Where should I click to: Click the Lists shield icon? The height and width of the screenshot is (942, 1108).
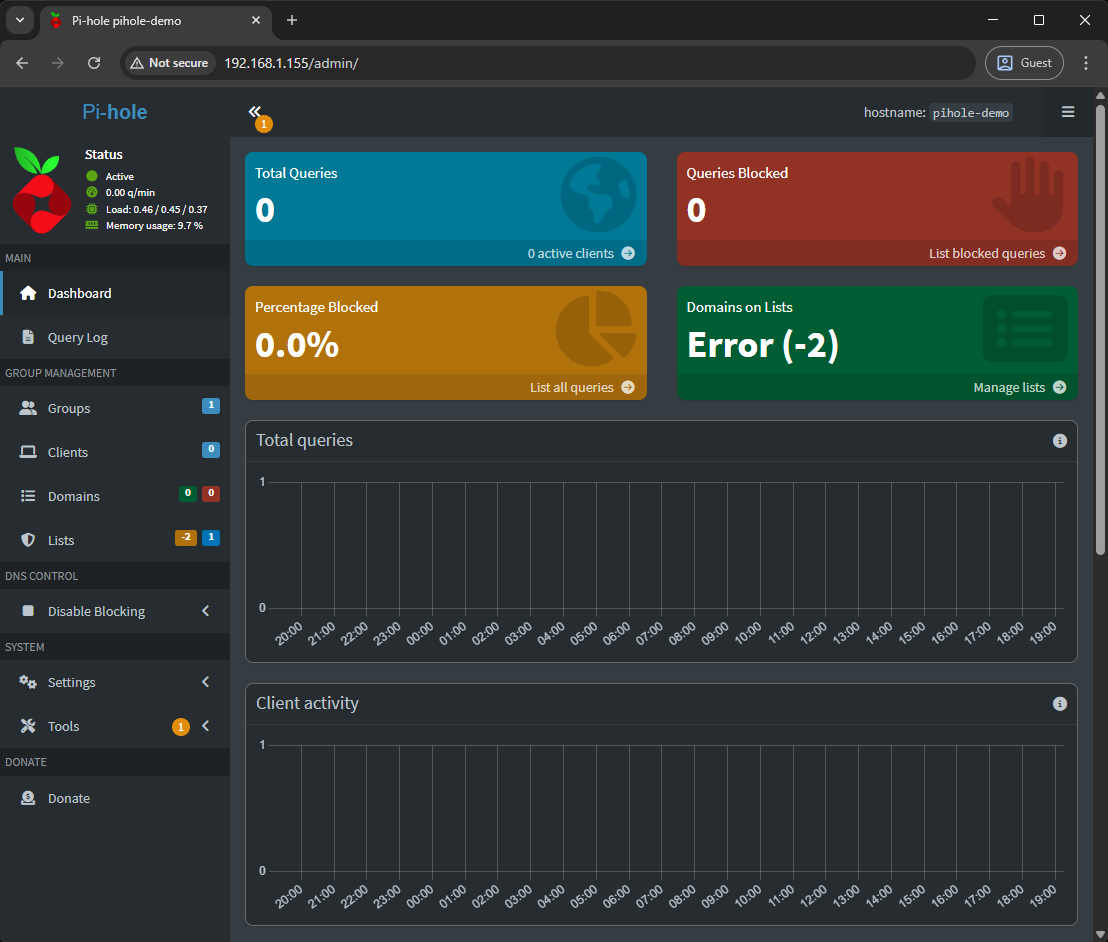[x=28, y=540]
